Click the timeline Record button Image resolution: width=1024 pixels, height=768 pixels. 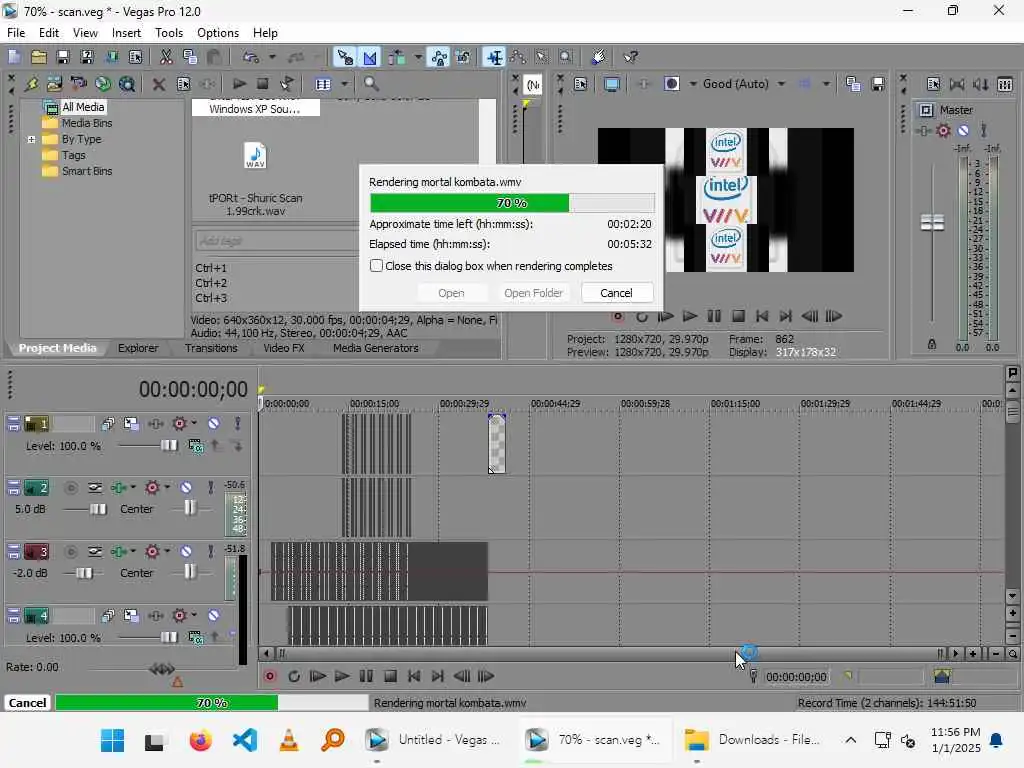coord(270,676)
